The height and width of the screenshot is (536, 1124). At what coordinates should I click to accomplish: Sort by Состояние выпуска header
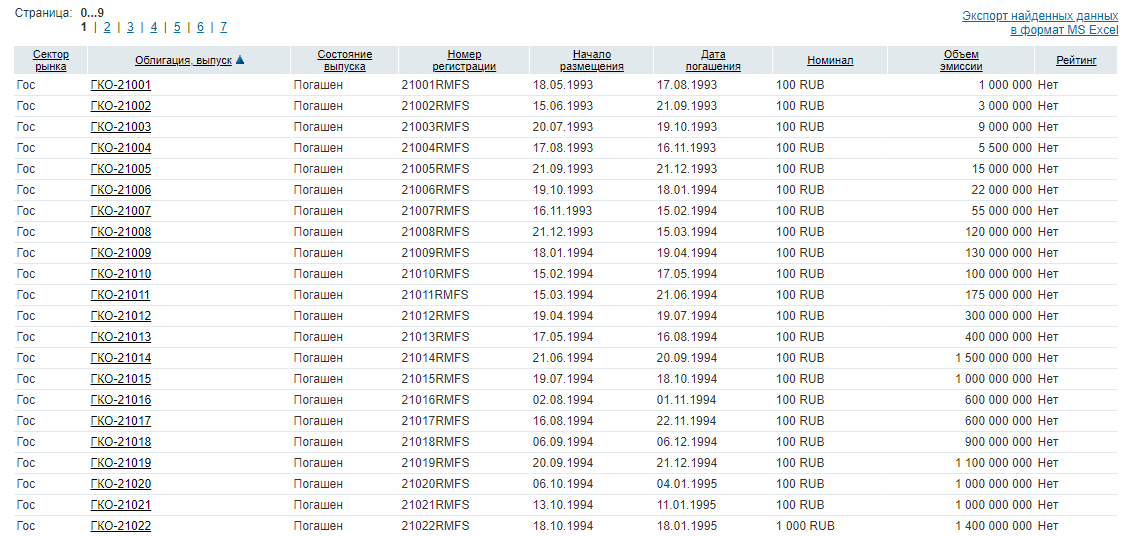pos(345,60)
